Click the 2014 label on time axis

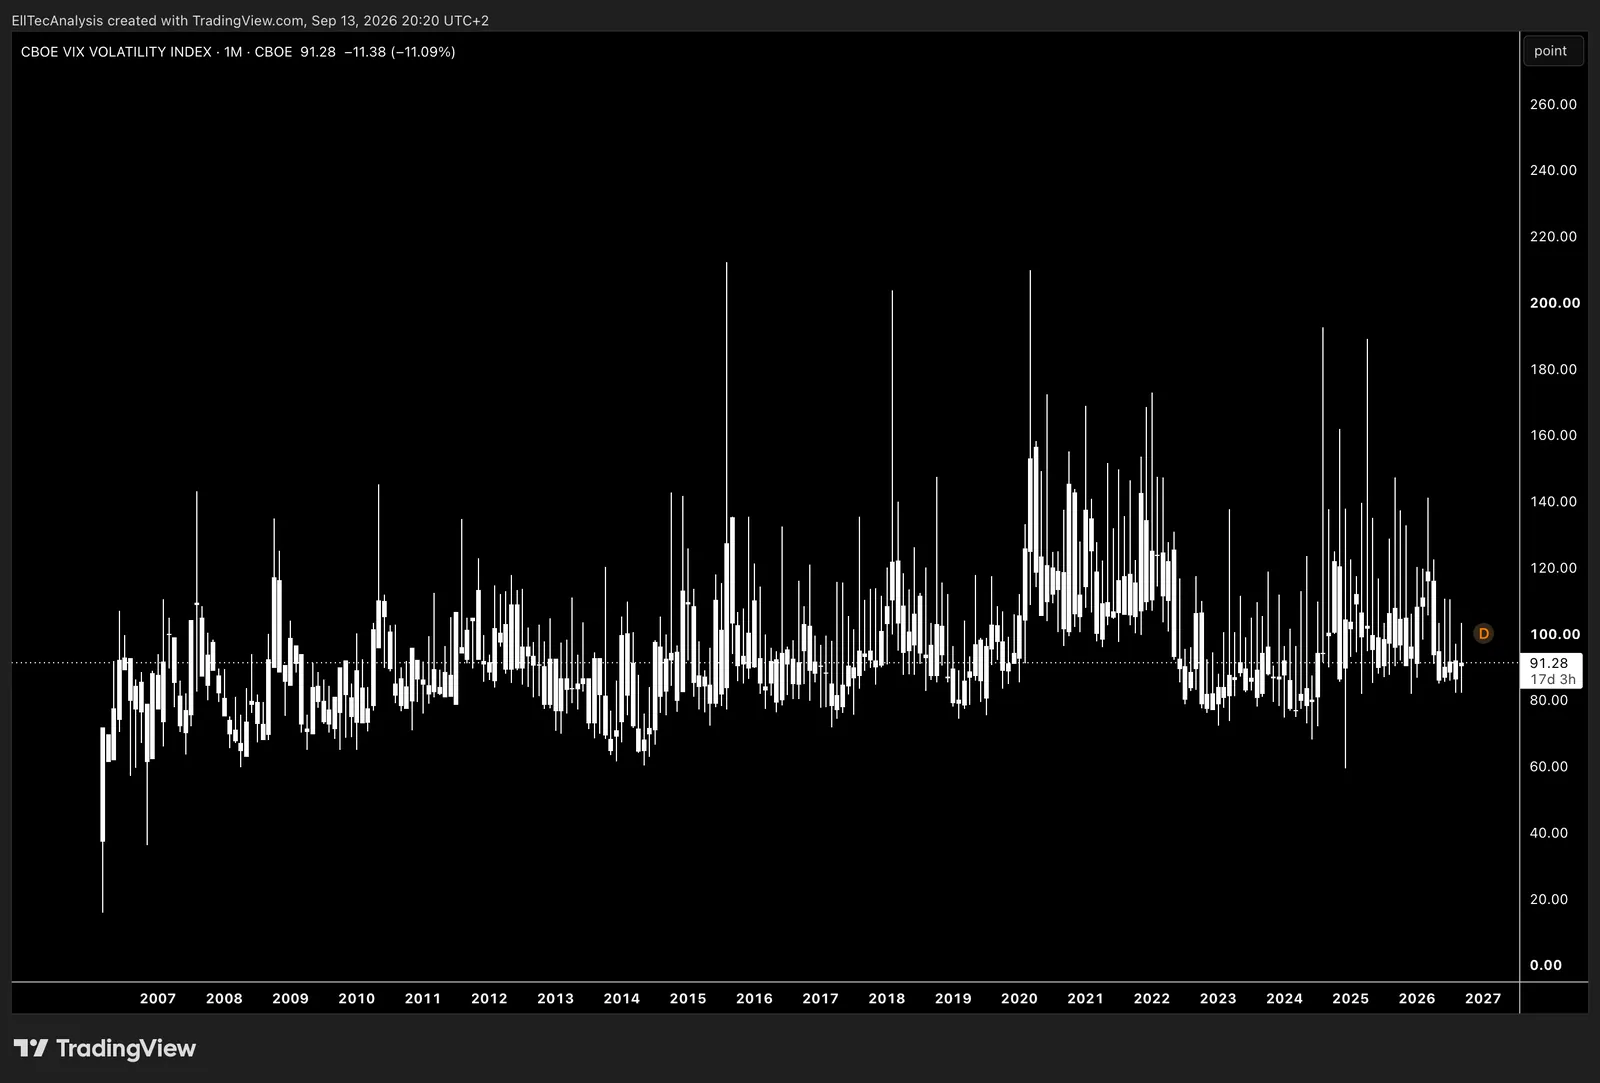[x=622, y=998]
